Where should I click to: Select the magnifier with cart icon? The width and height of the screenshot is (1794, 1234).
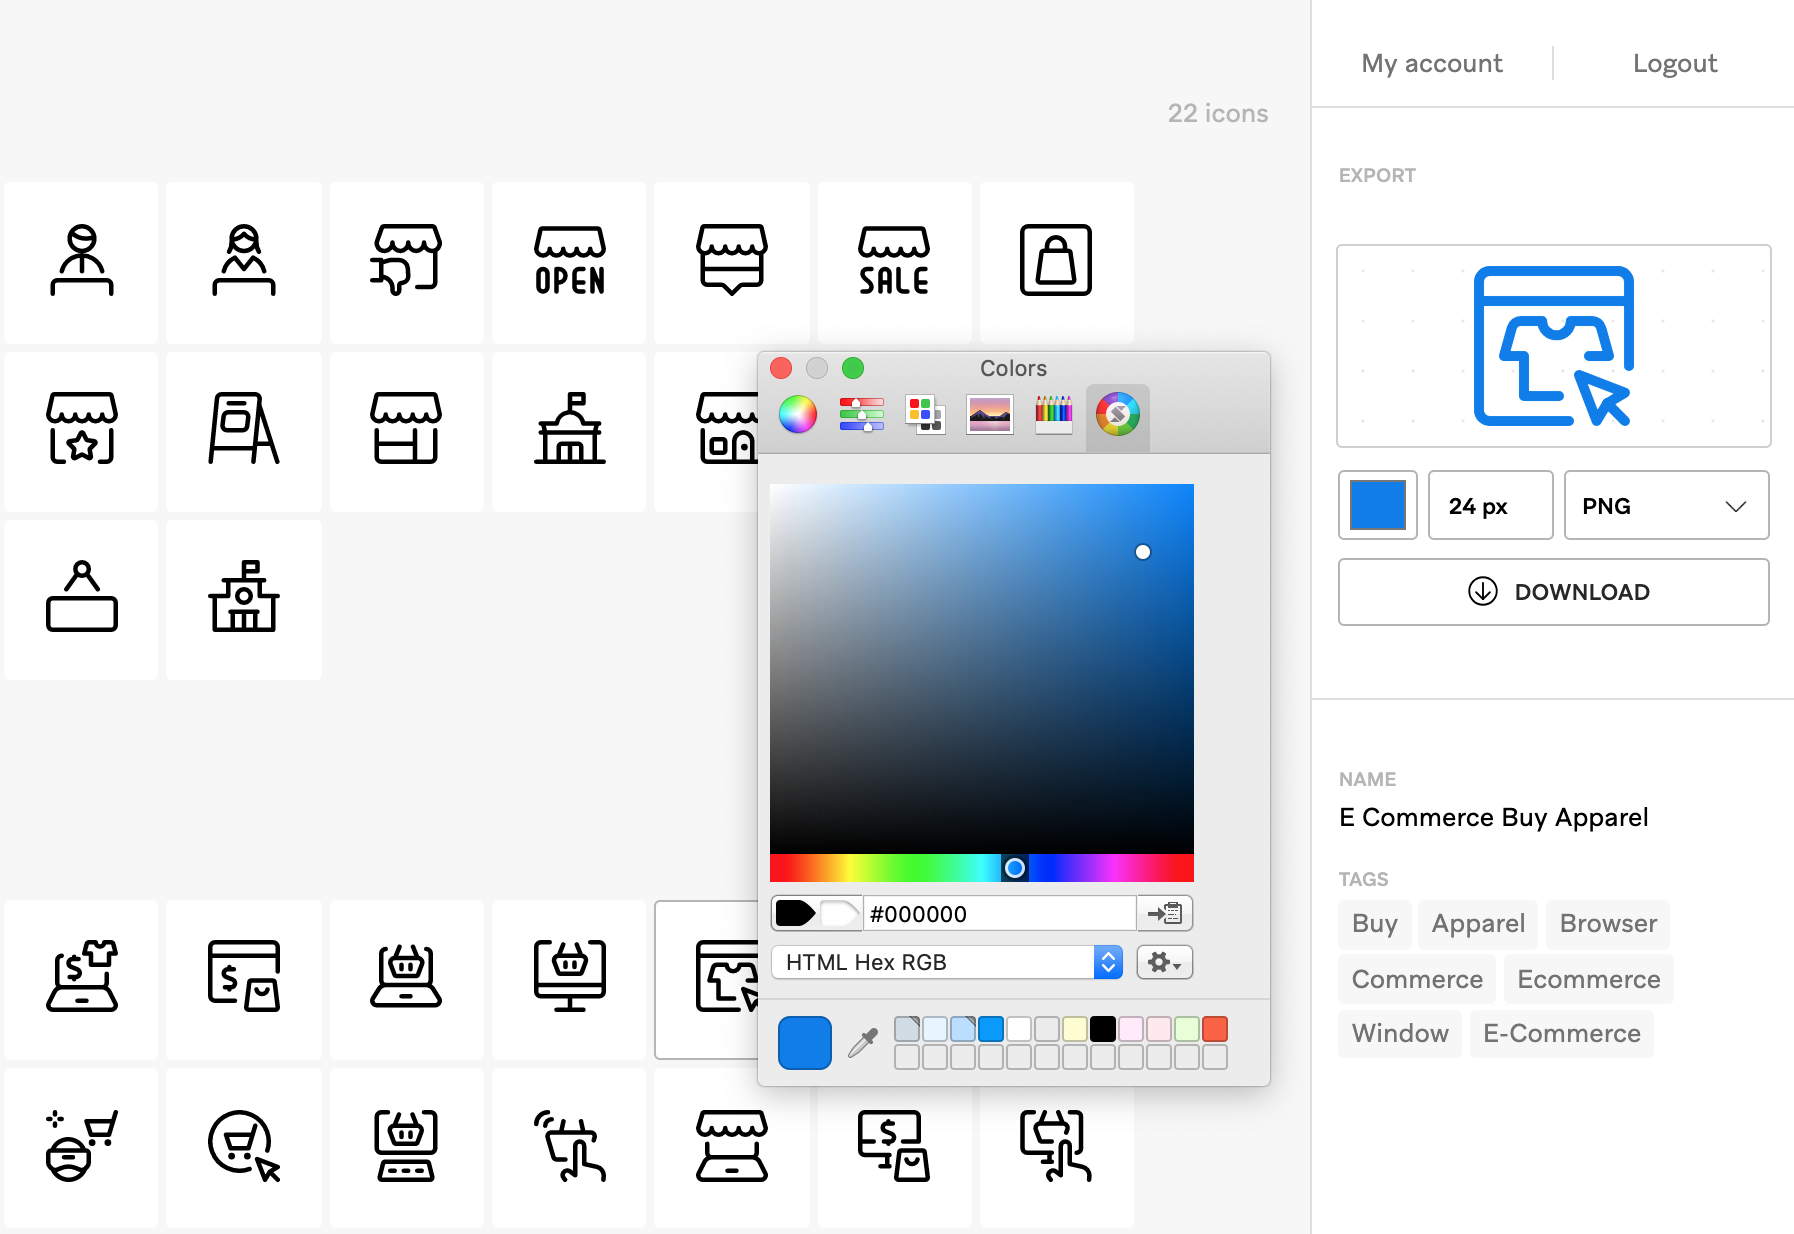[x=243, y=1148]
